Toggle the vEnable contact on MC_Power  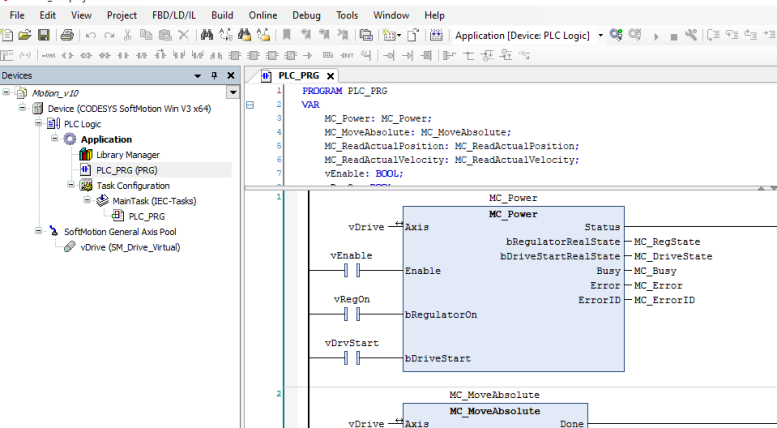351,271
